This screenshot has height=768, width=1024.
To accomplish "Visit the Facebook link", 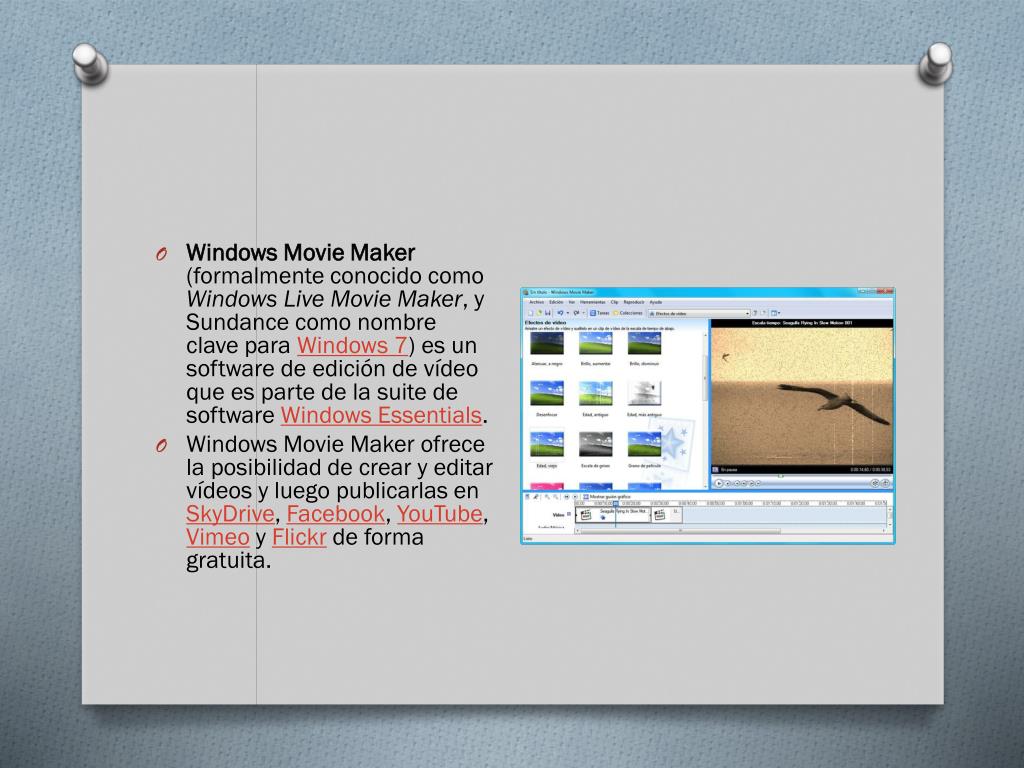I will tap(336, 513).
